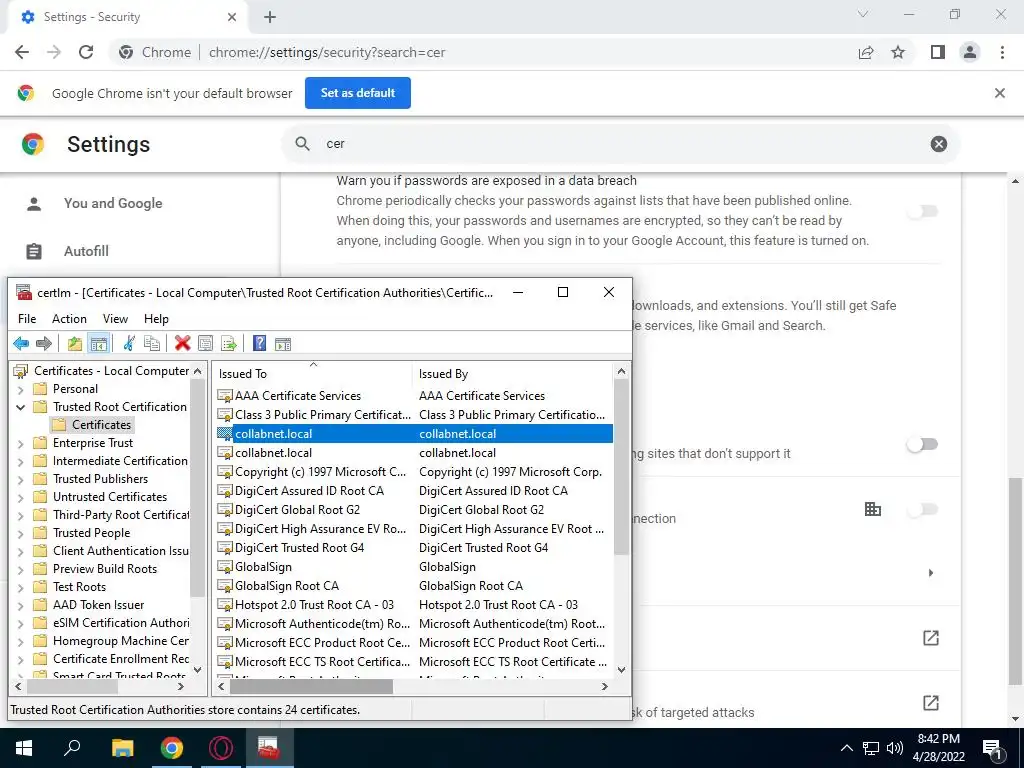The height and width of the screenshot is (768, 1024).
Task: Open external link in targeted attacks row
Action: pyautogui.click(x=931, y=703)
